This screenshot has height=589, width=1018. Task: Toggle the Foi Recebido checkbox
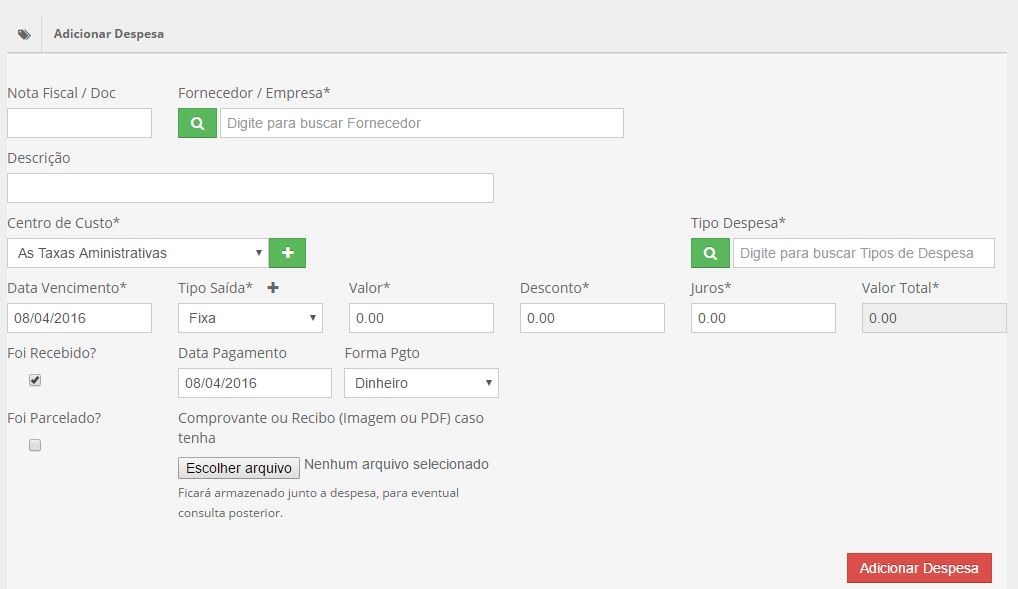pyautogui.click(x=35, y=380)
